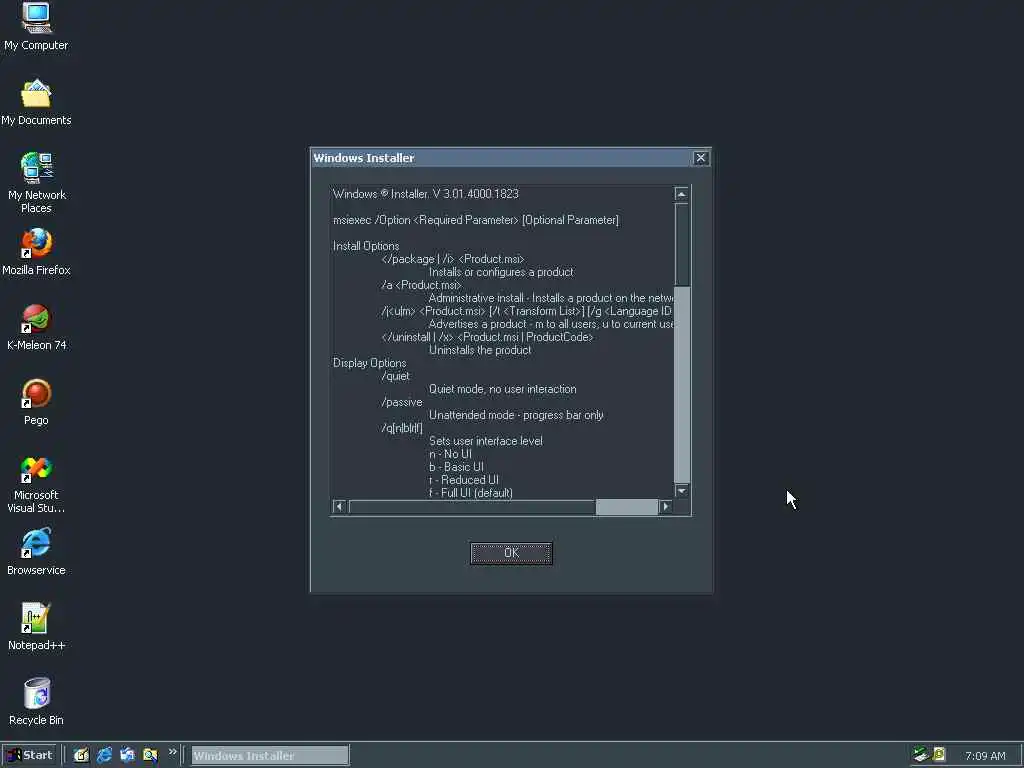Click the 'f - Full UI (default)' line
Viewport: 1024px width, 768px height.
tap(471, 493)
